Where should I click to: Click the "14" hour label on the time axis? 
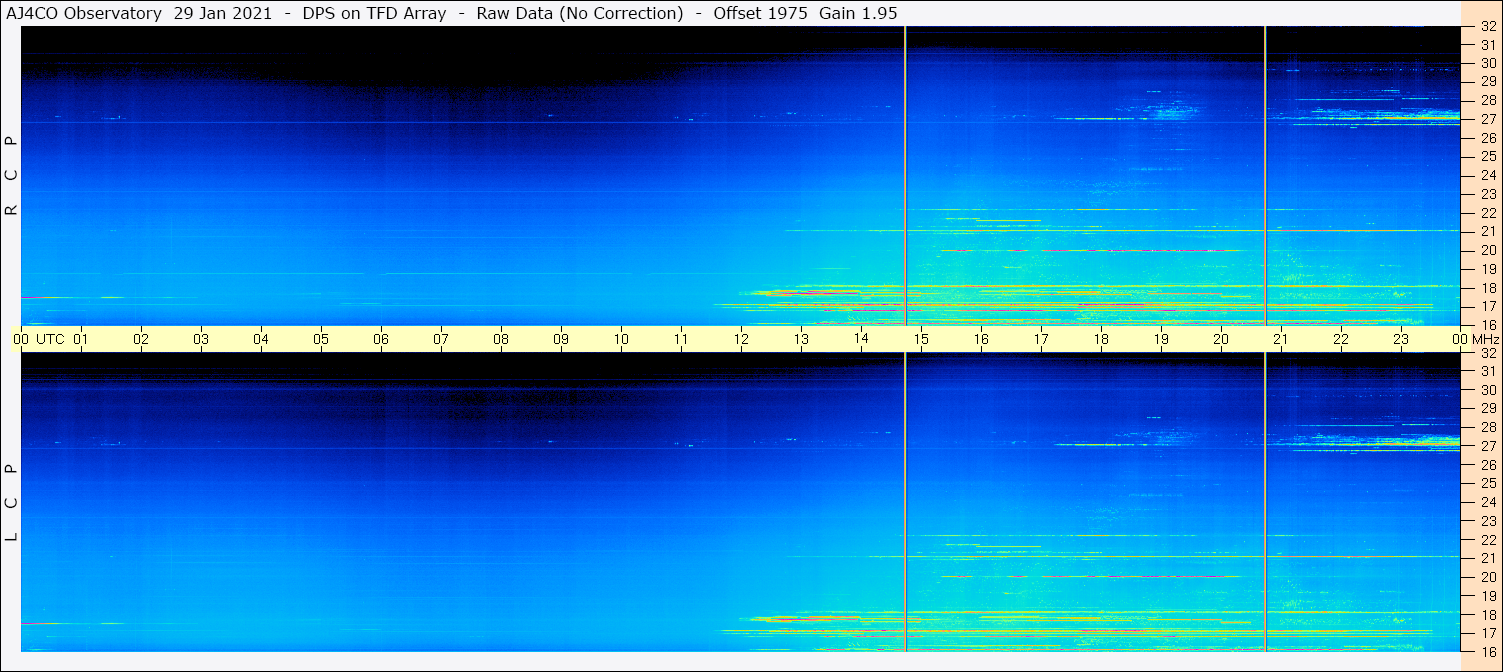pos(861,338)
